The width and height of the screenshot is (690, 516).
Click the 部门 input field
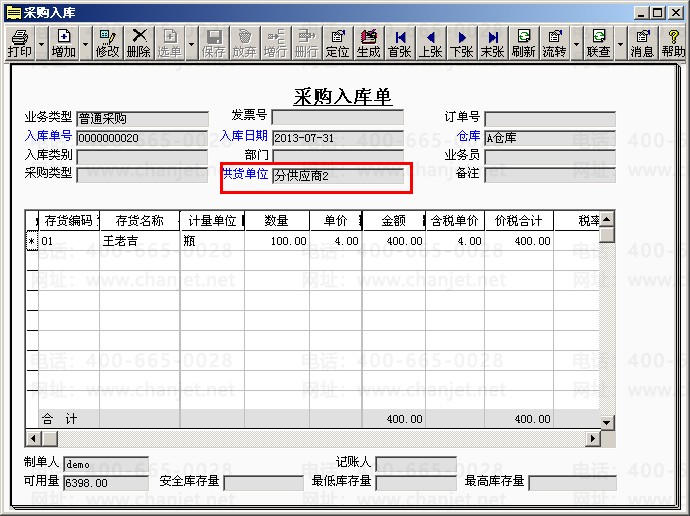coord(338,156)
